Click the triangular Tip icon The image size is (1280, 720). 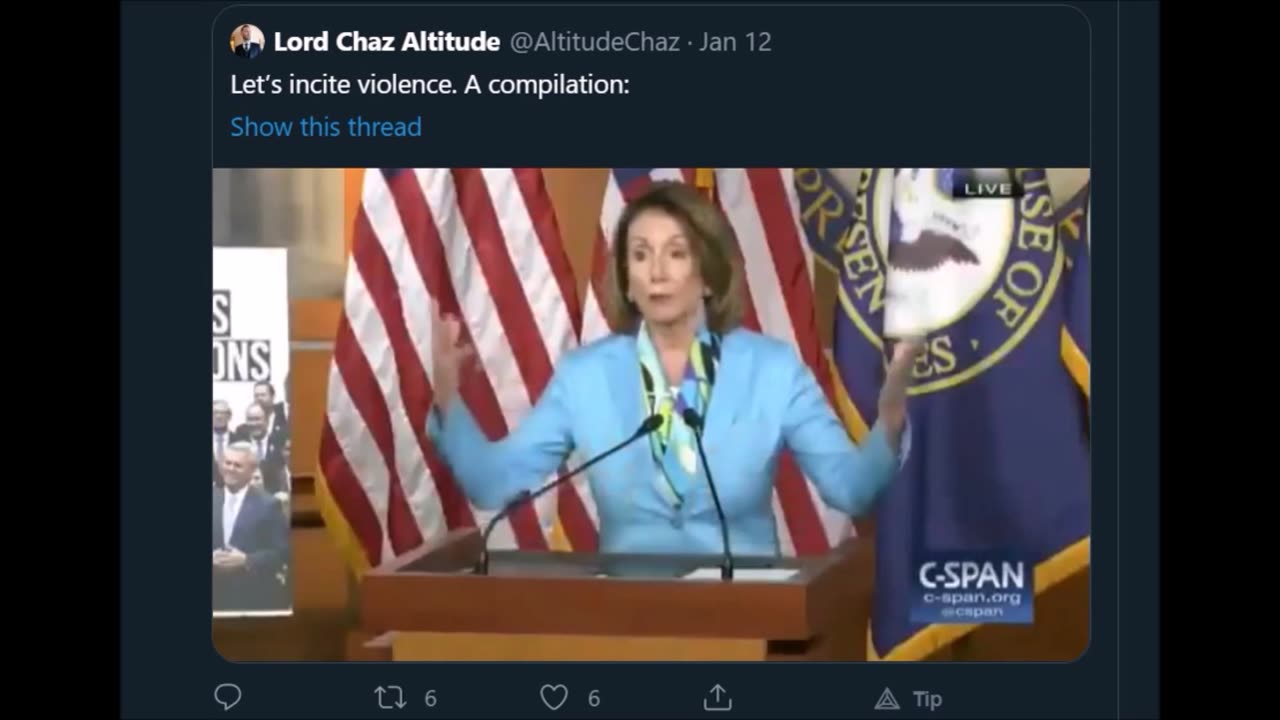point(887,699)
